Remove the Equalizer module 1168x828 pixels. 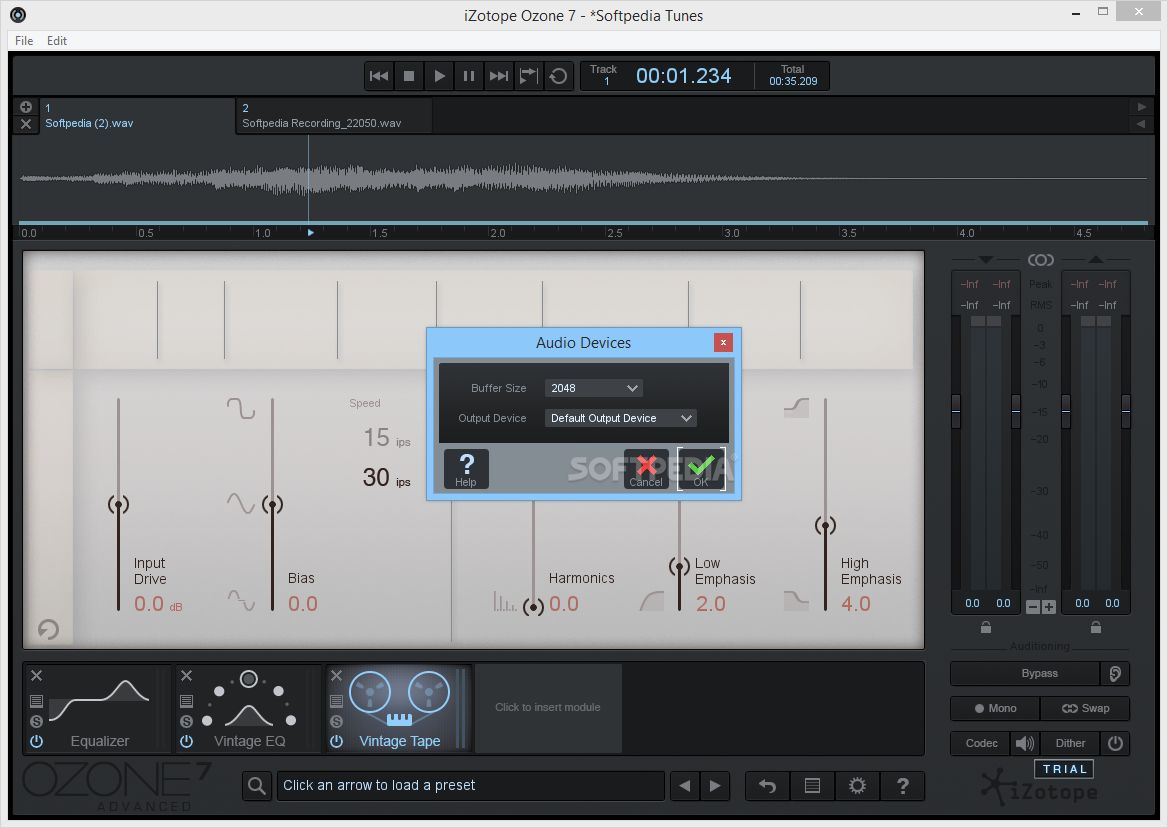pos(36,675)
